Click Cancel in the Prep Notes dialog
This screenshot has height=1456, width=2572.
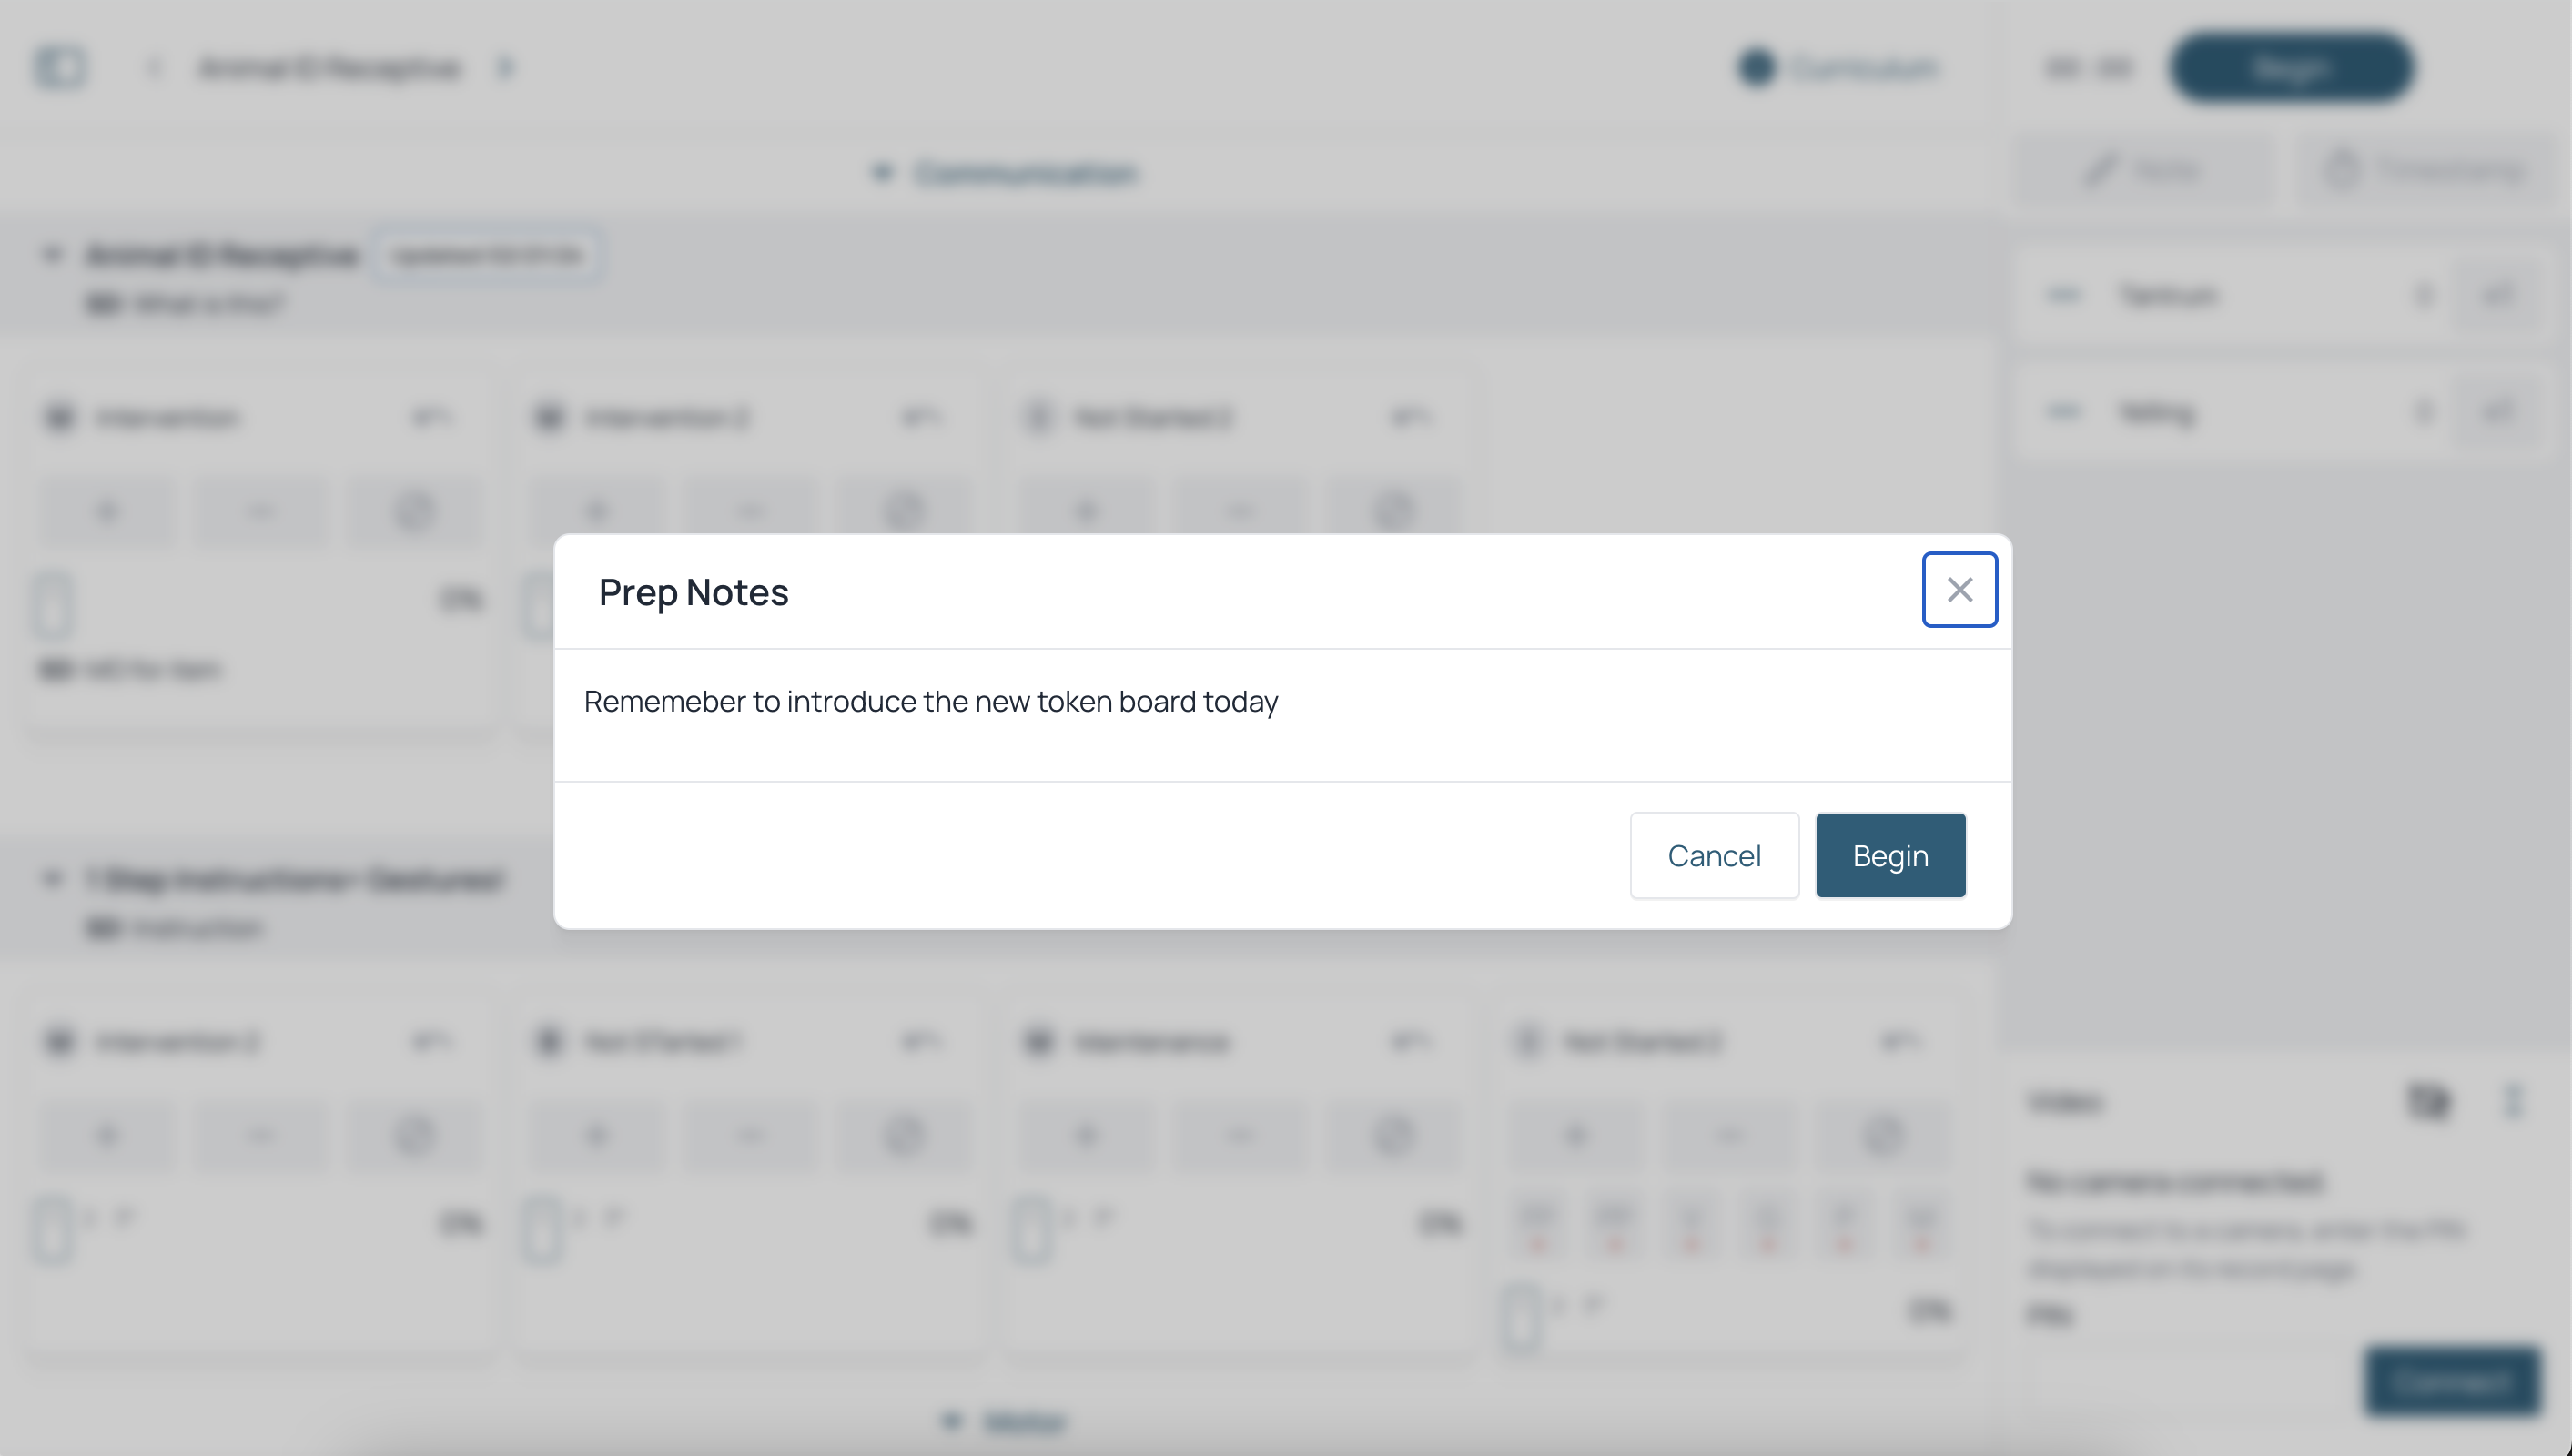(1714, 856)
